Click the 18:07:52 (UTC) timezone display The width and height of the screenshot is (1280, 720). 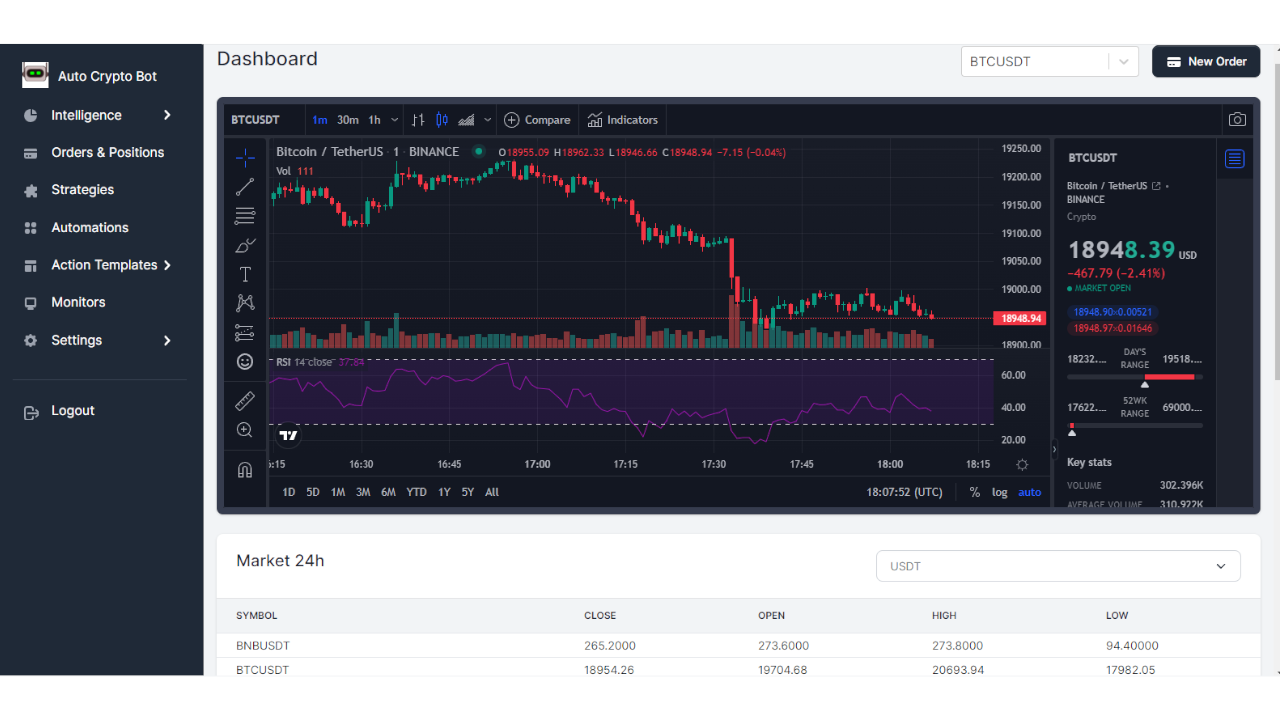[x=905, y=492]
